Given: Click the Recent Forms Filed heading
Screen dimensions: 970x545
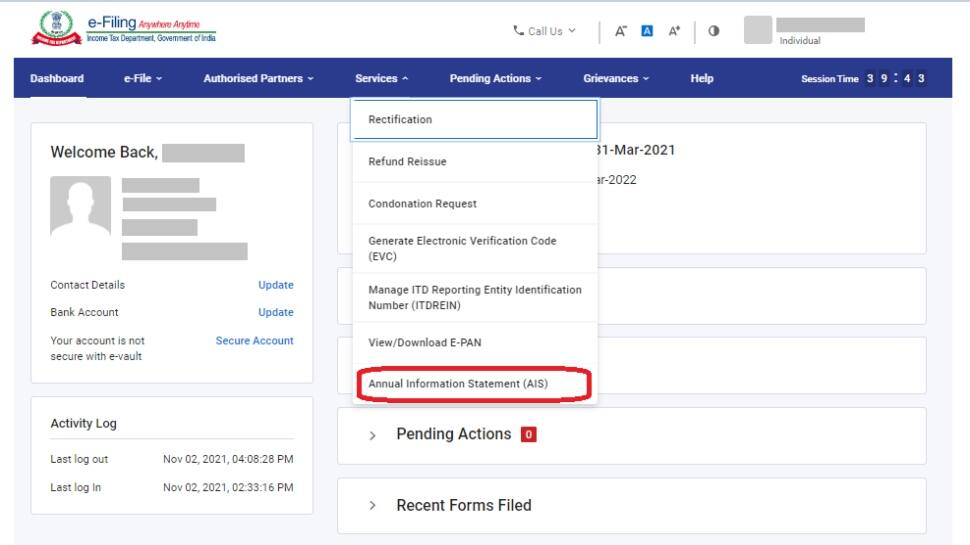Looking at the screenshot, I should pos(464,505).
